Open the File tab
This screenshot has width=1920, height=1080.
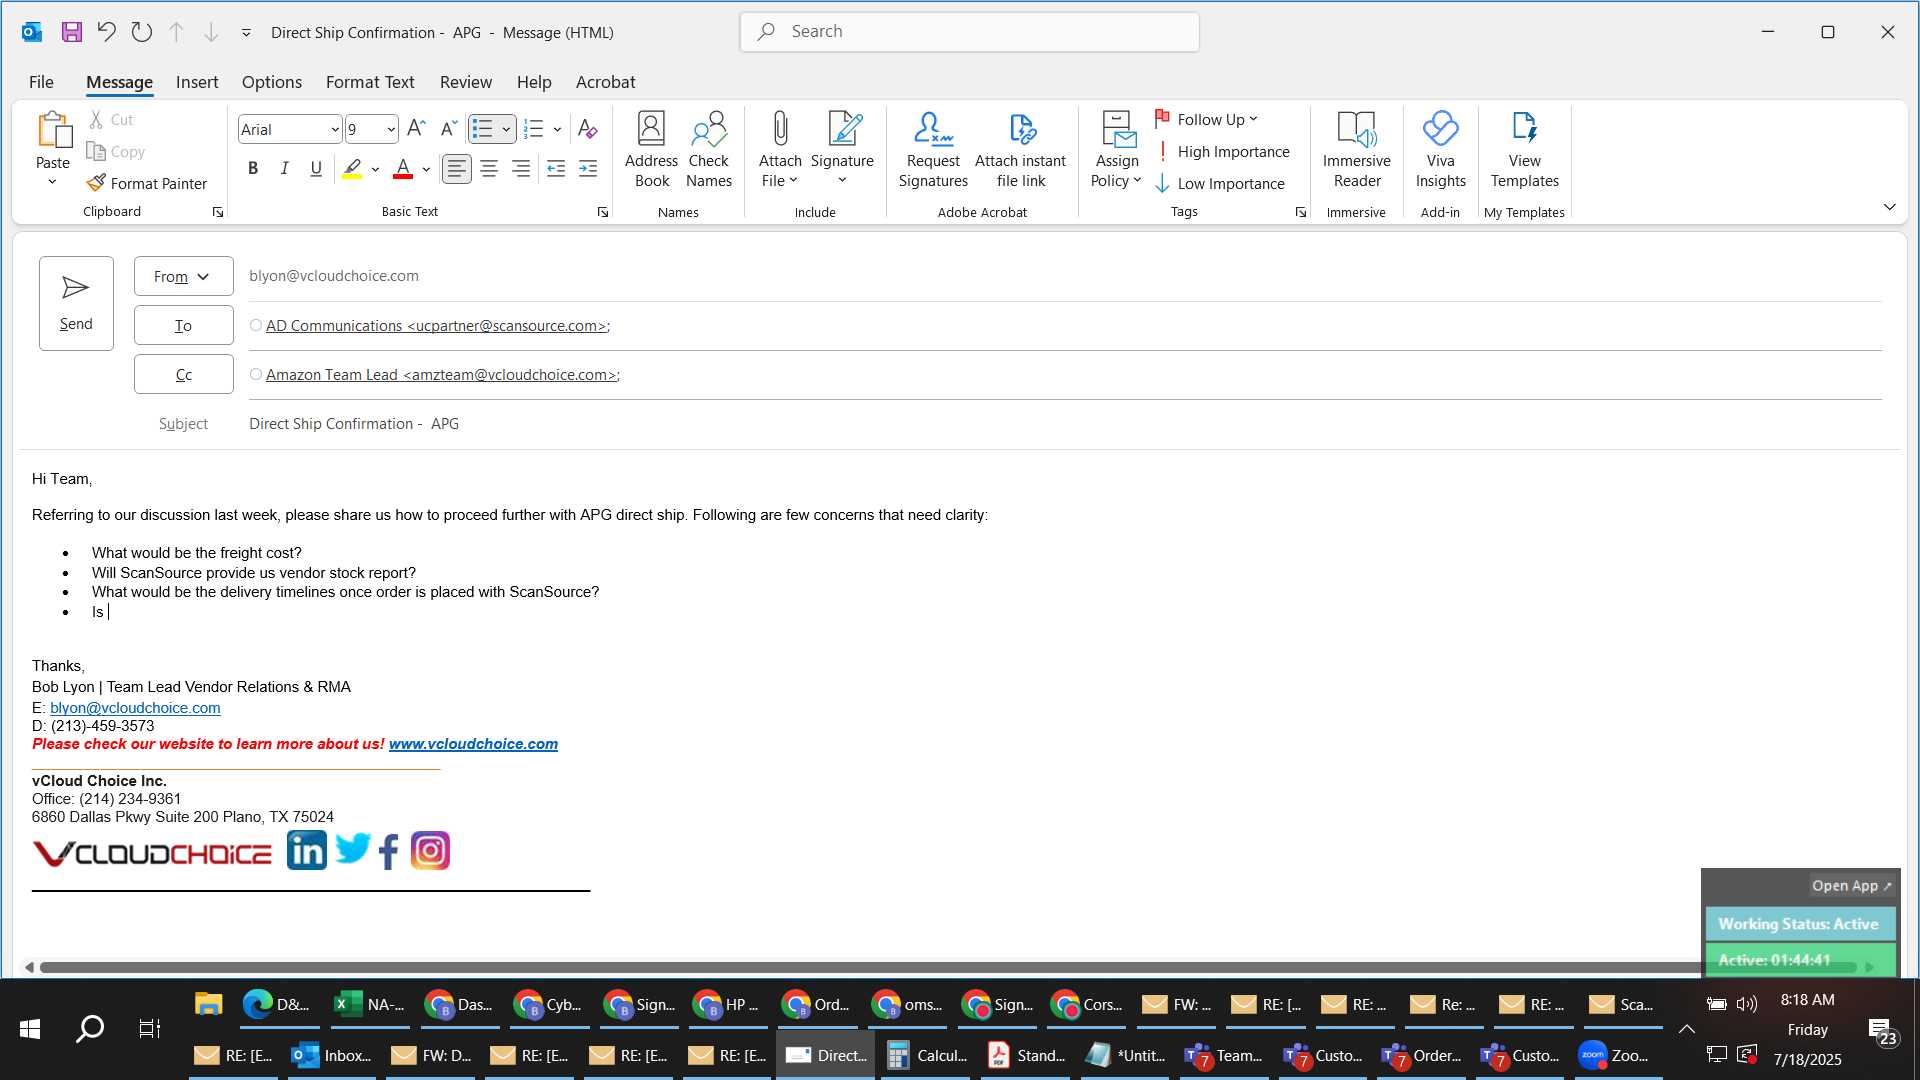pyautogui.click(x=41, y=82)
